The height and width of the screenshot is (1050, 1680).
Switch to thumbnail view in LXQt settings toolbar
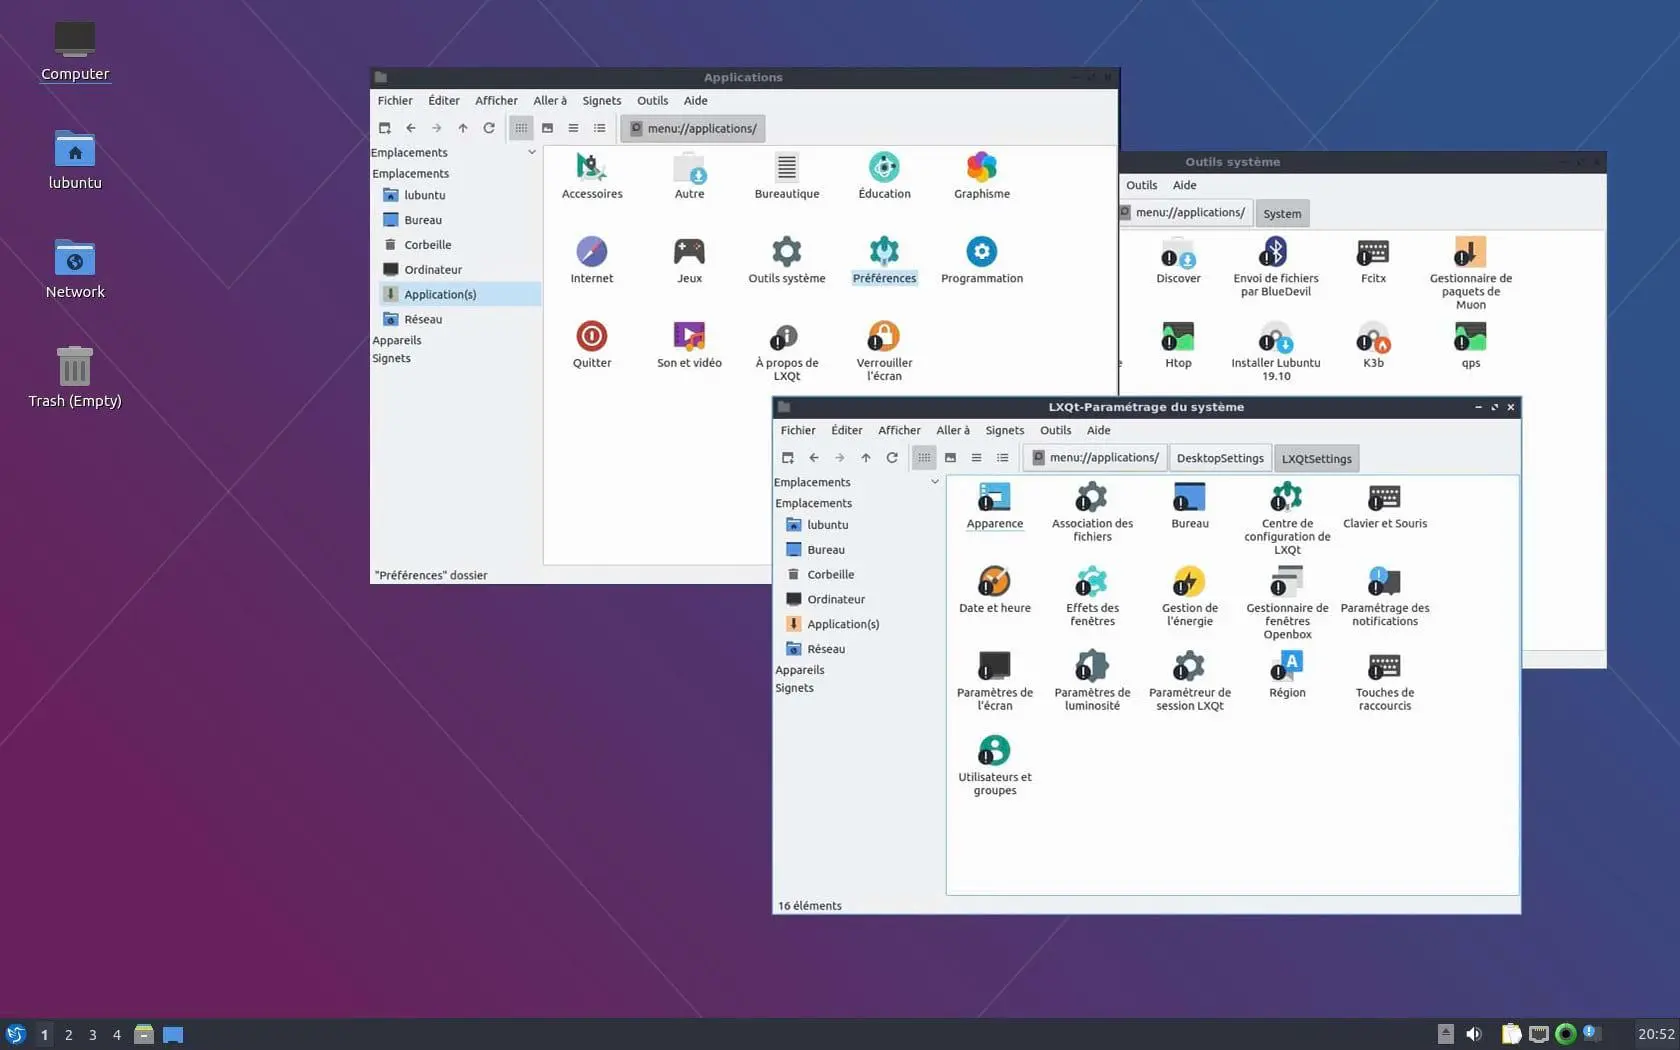pos(950,458)
